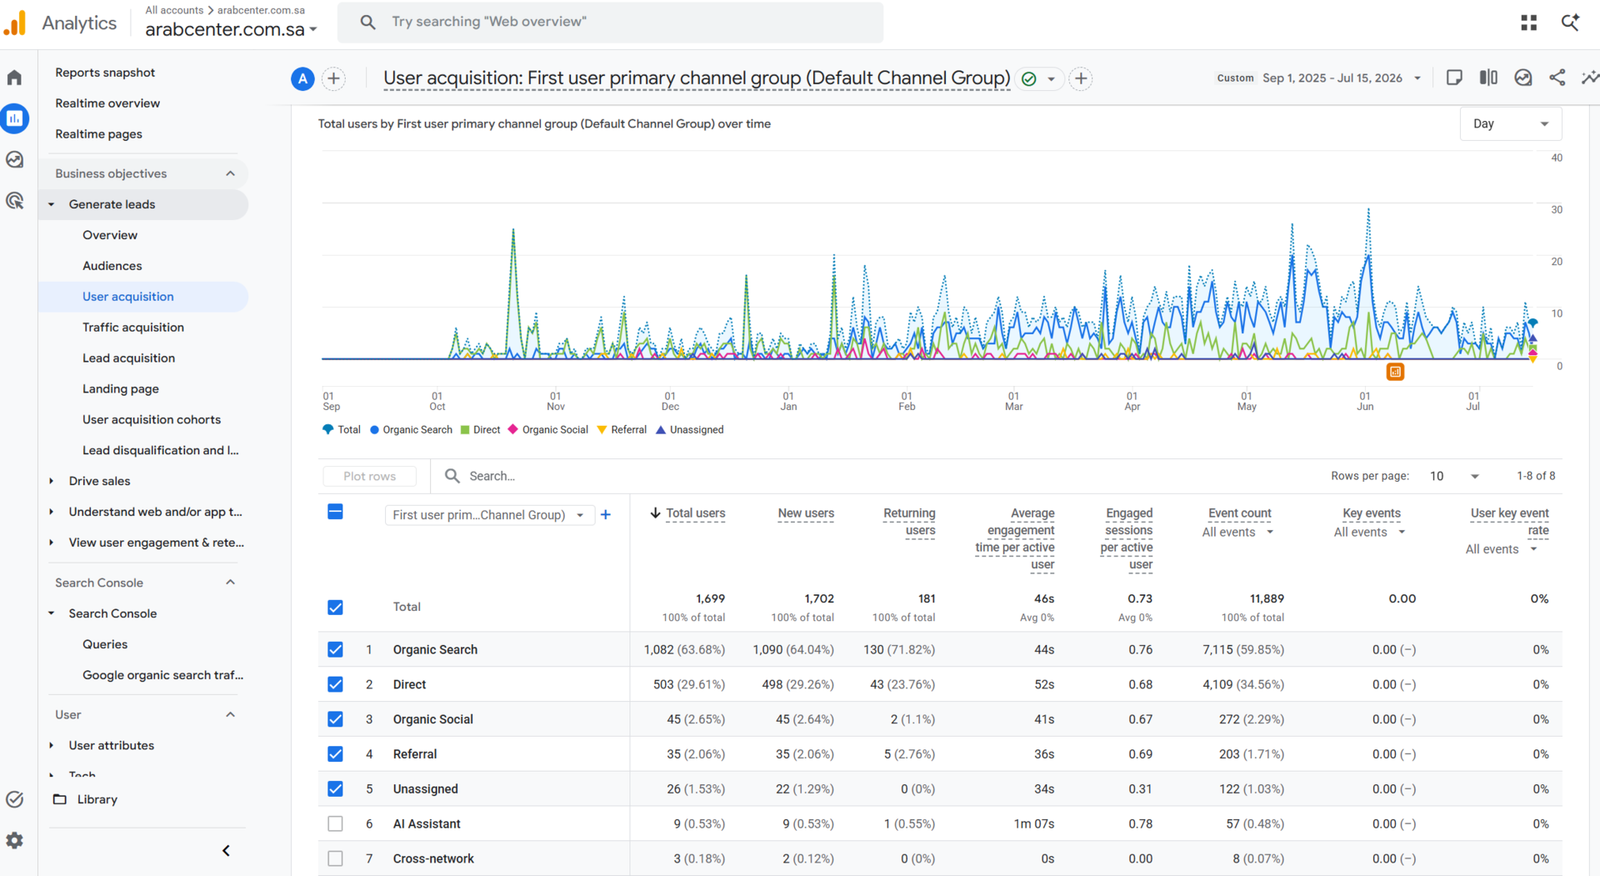Open the Reports icon in left rail
1600x876 pixels.
click(x=14, y=119)
